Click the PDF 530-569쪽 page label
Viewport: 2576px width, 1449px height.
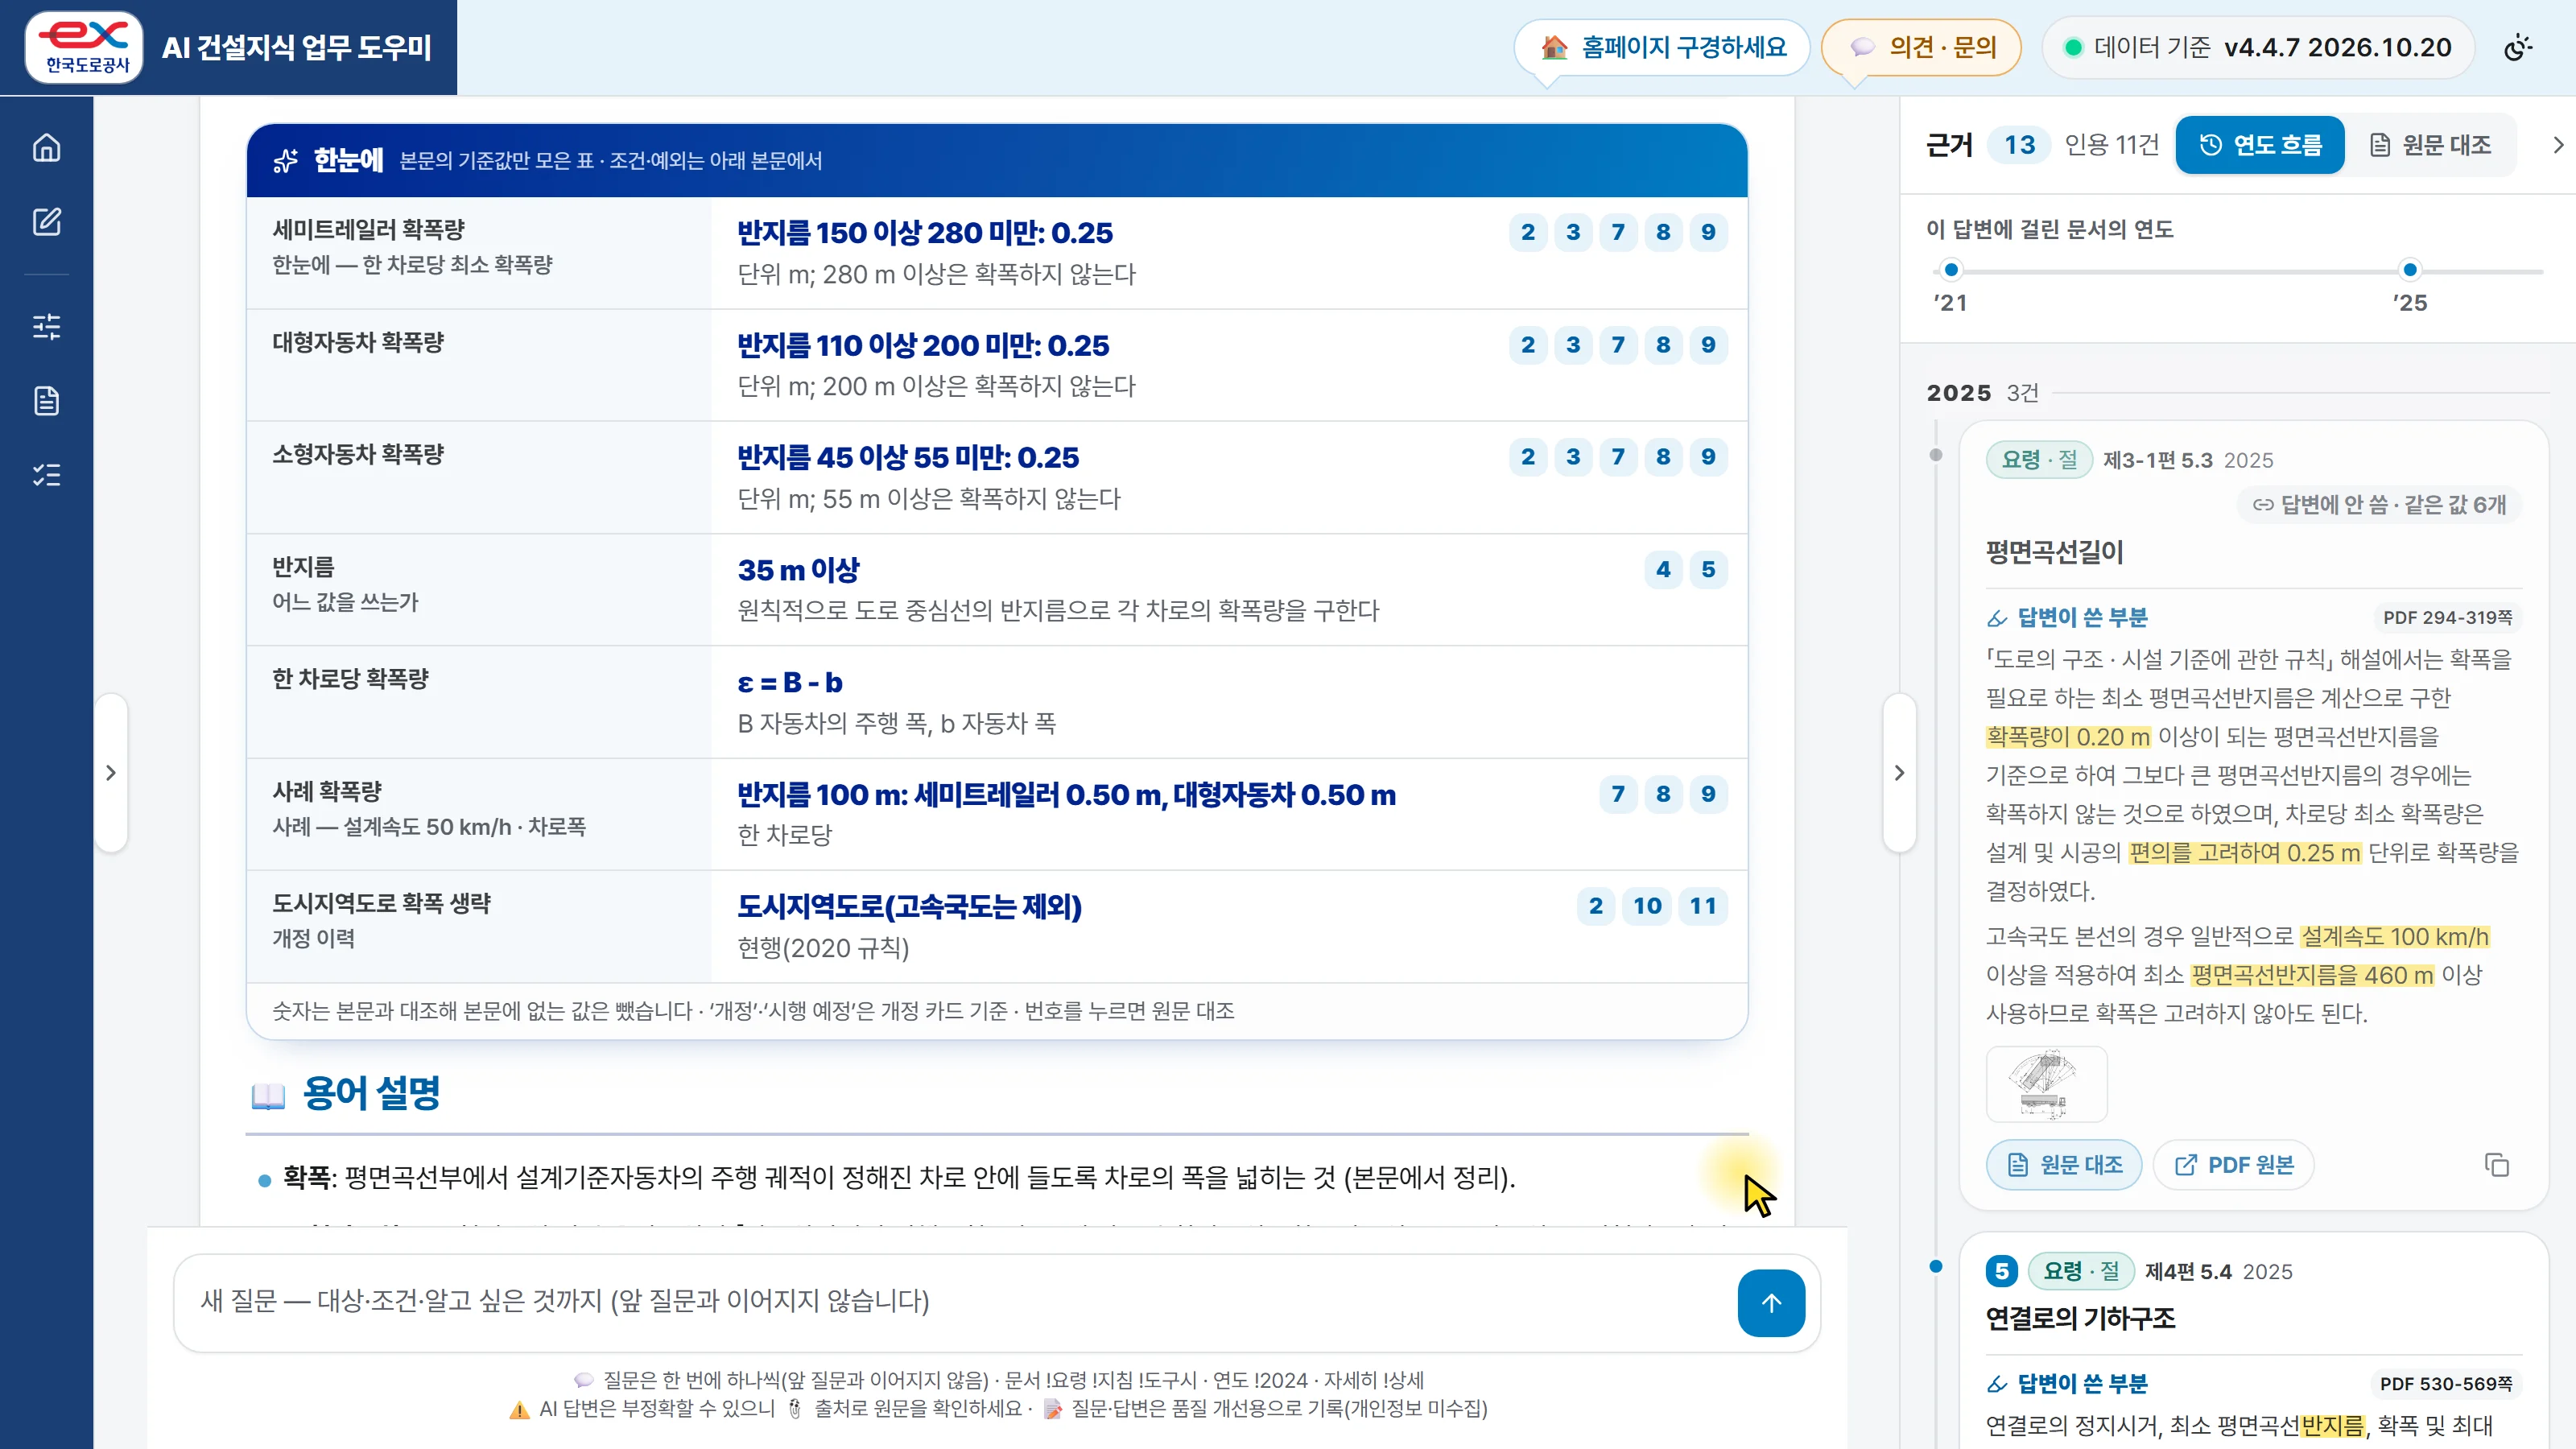coord(2446,1384)
